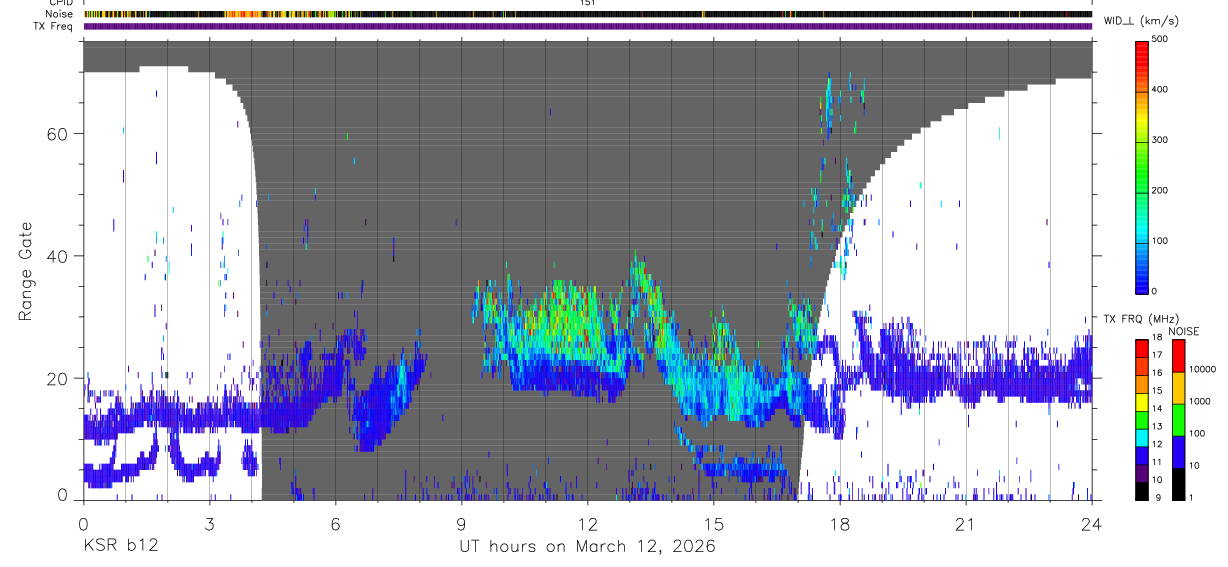Click the Noise strip above the plot
This screenshot has height=567, width=1228.
coord(587,14)
